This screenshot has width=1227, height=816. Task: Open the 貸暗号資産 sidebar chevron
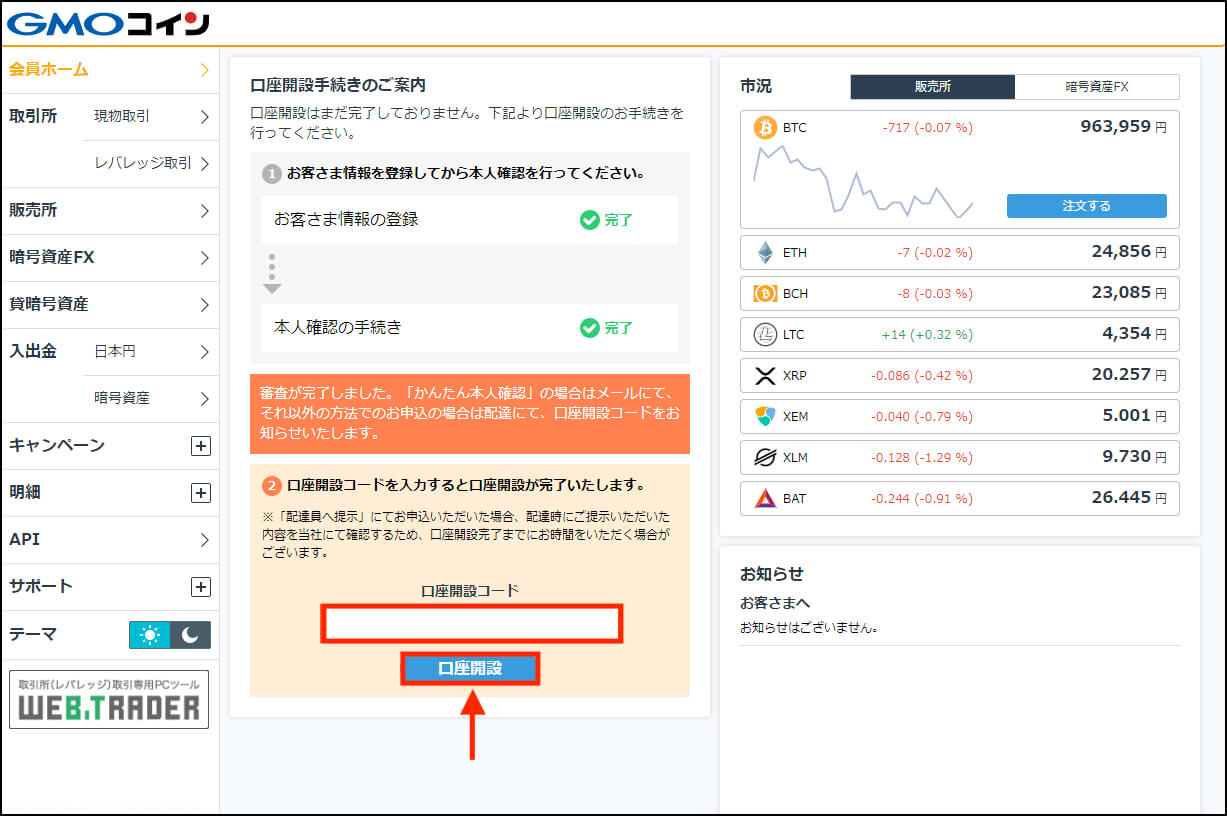pos(204,305)
